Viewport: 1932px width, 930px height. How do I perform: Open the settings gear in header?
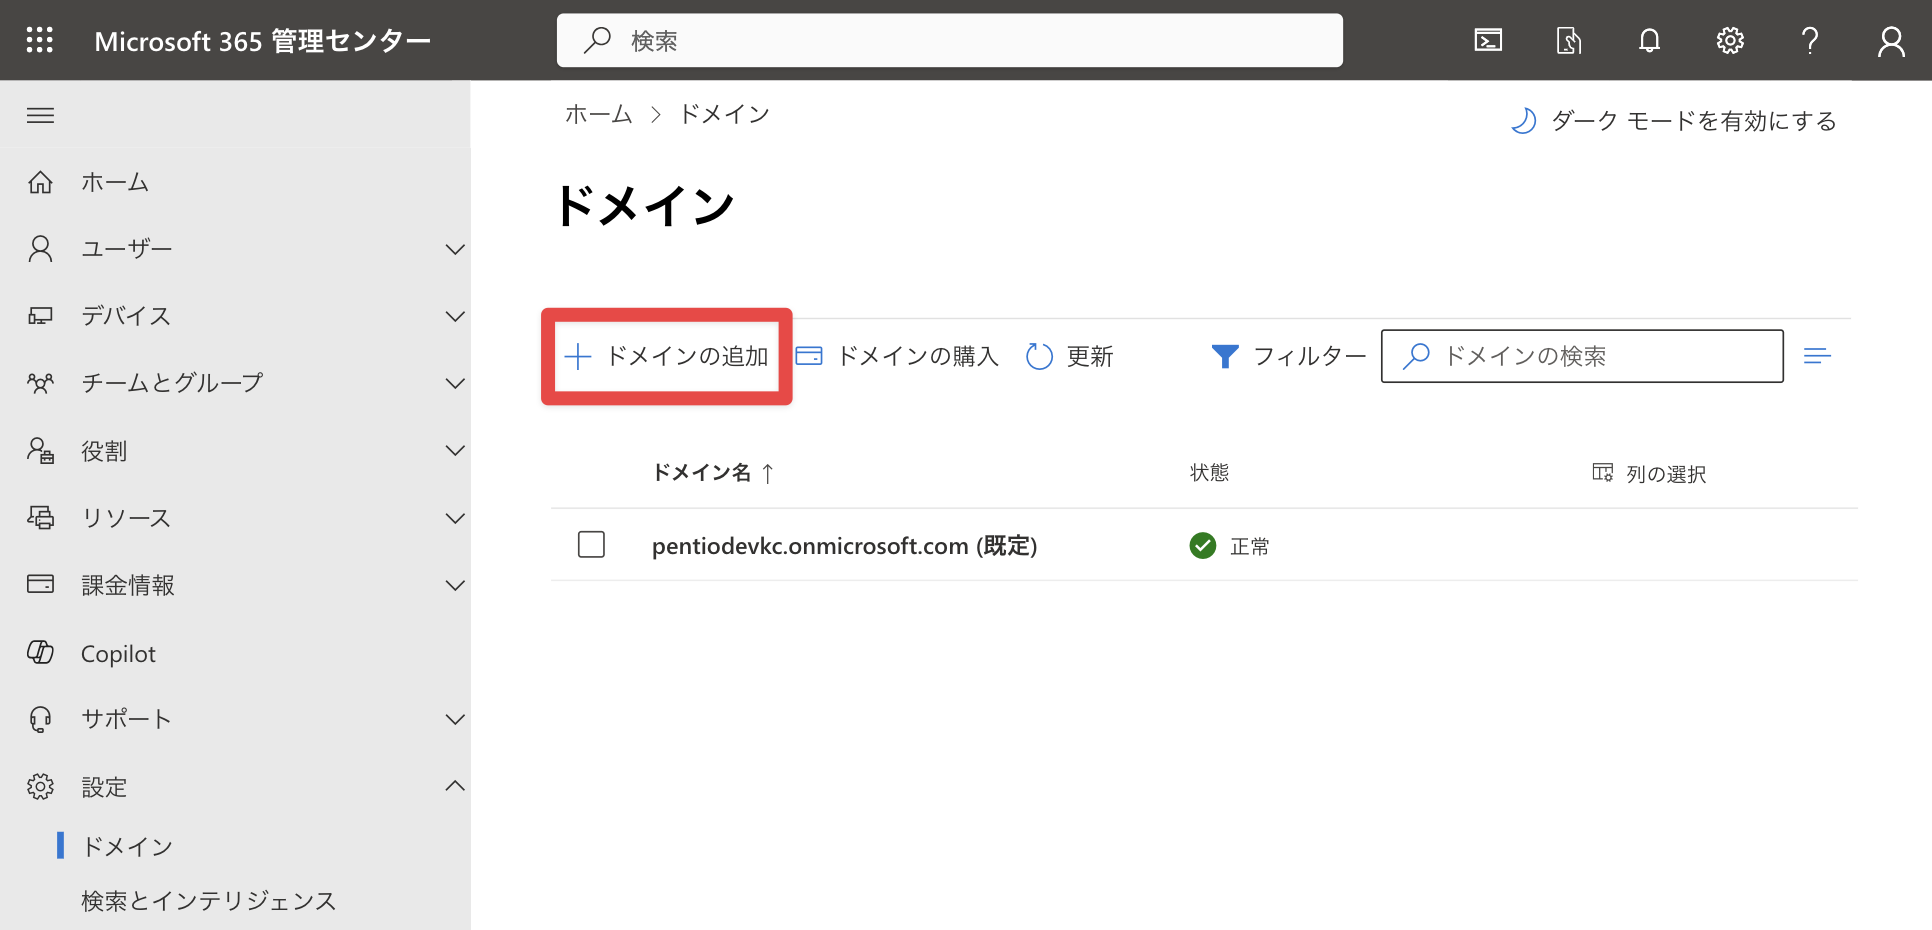tap(1730, 40)
